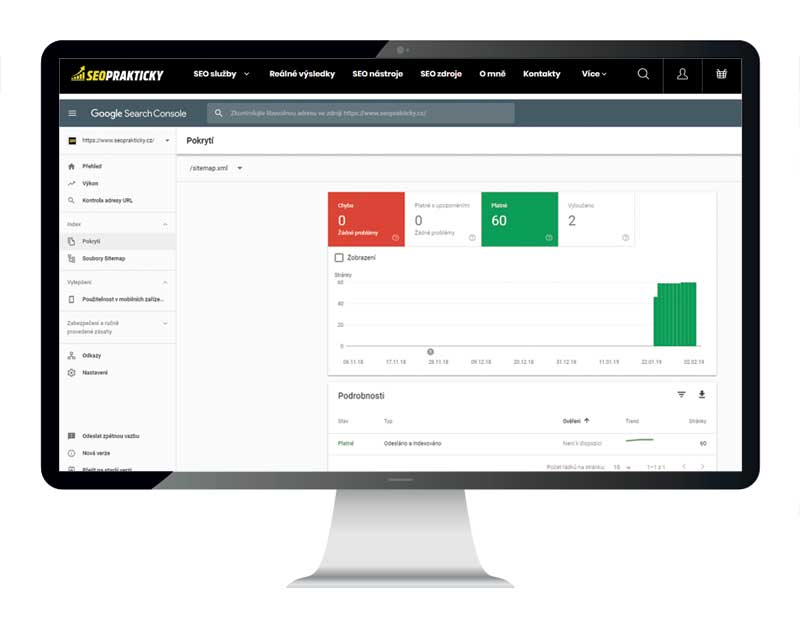Viewport: 800px width, 622px height.
Task: Open SEO zdroje in the top navigation
Action: pos(441,74)
